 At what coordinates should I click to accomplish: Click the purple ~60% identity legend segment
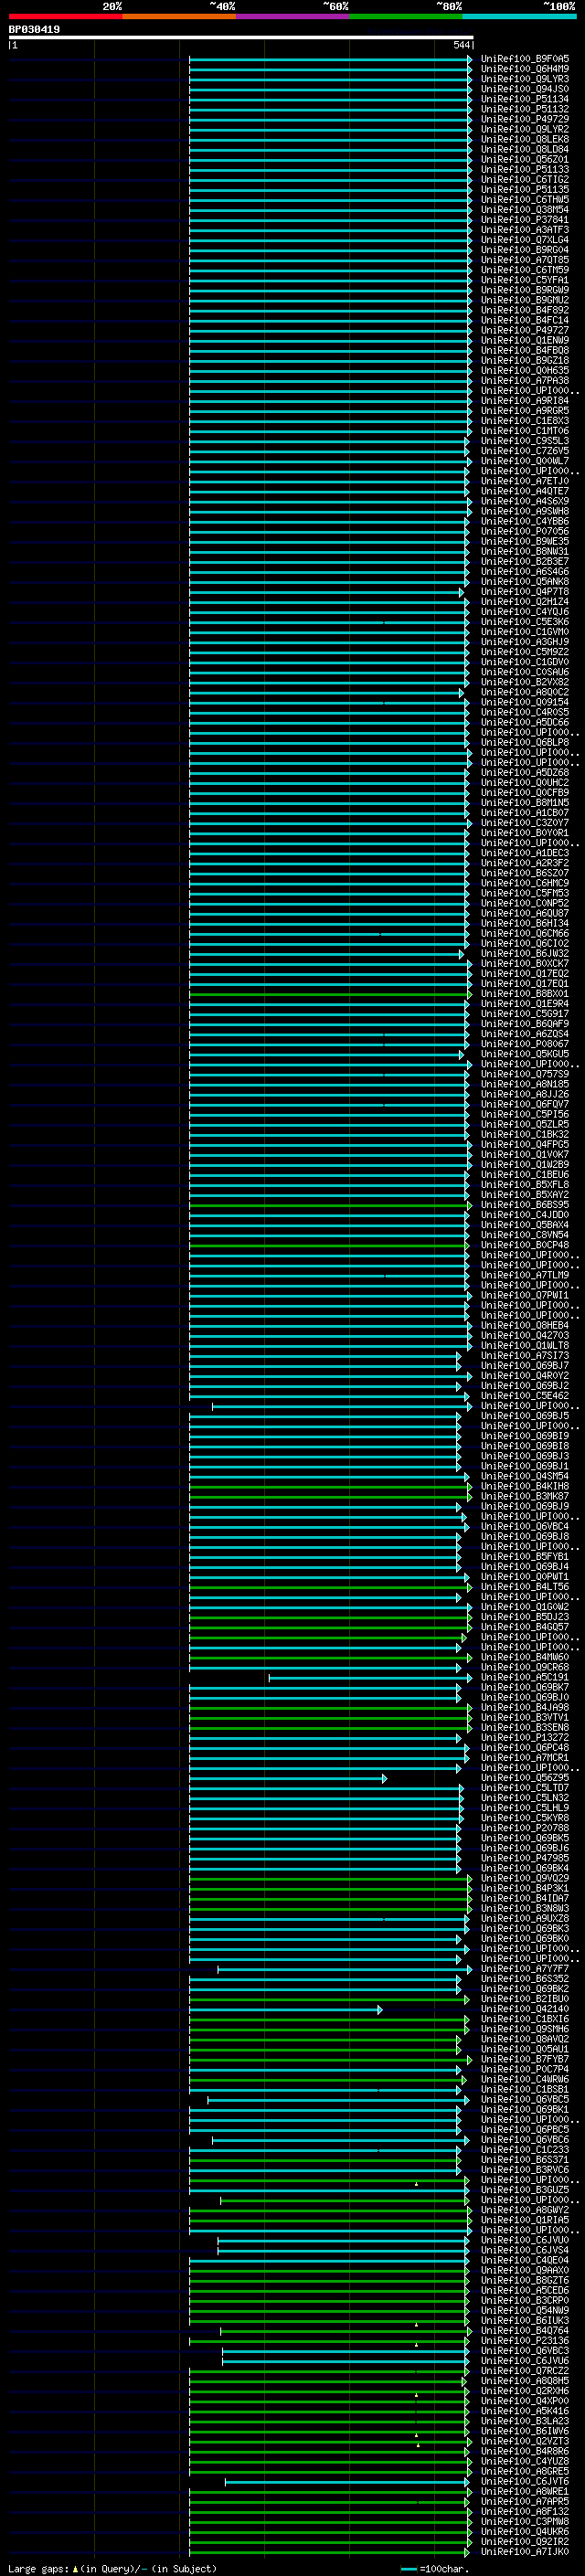pos(293,16)
